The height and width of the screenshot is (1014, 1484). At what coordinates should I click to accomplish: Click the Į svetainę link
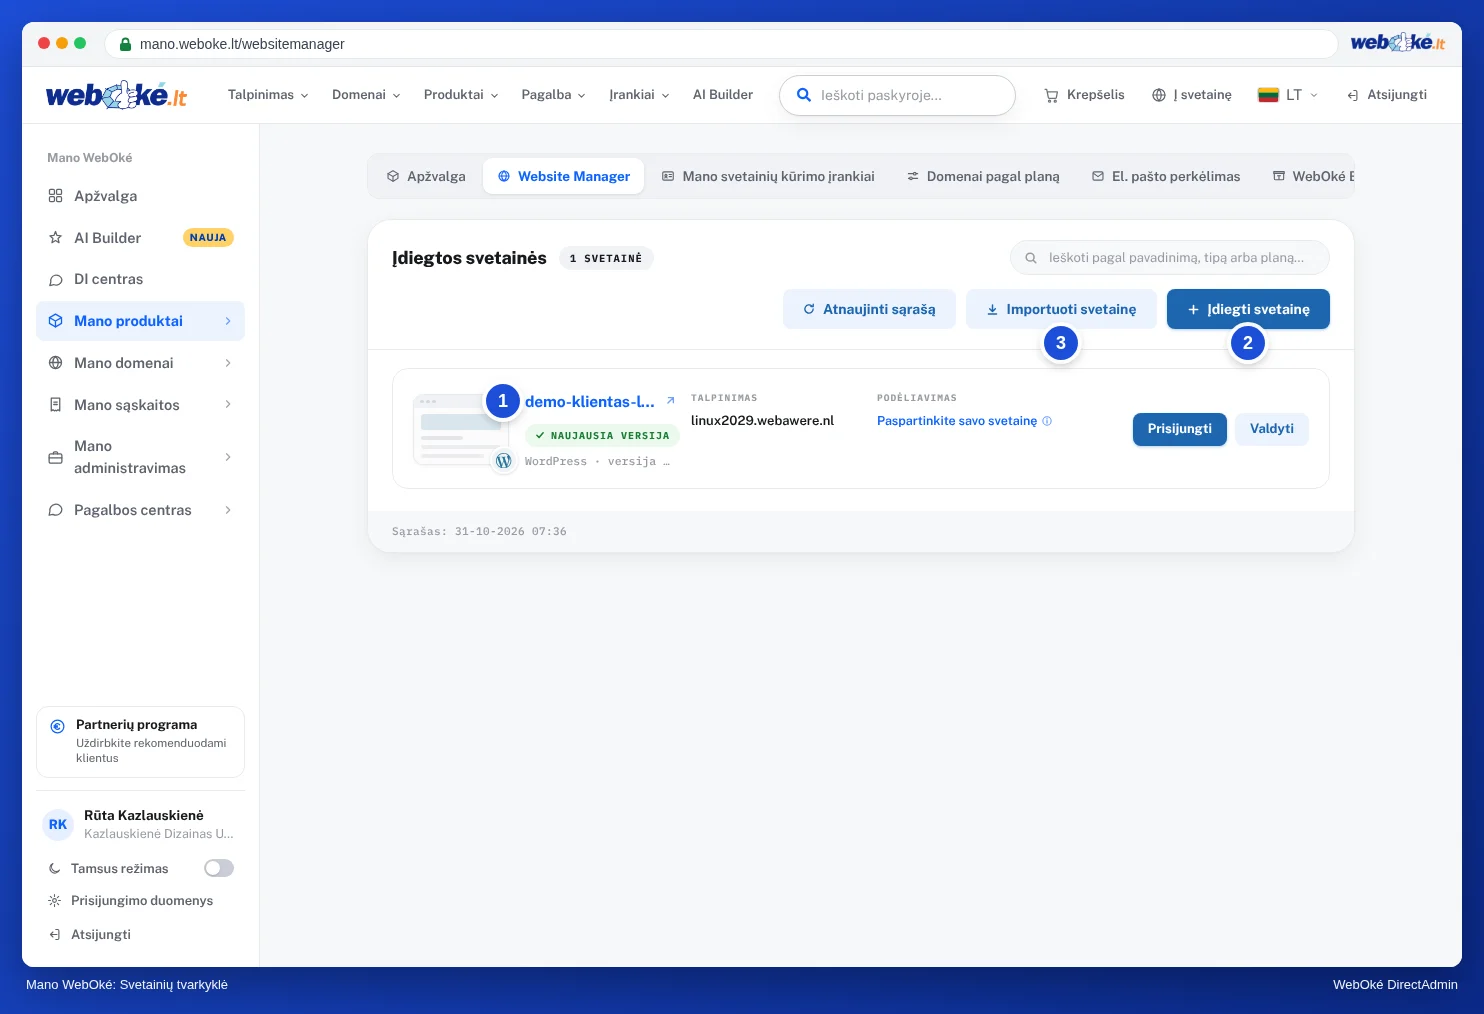1192,95
